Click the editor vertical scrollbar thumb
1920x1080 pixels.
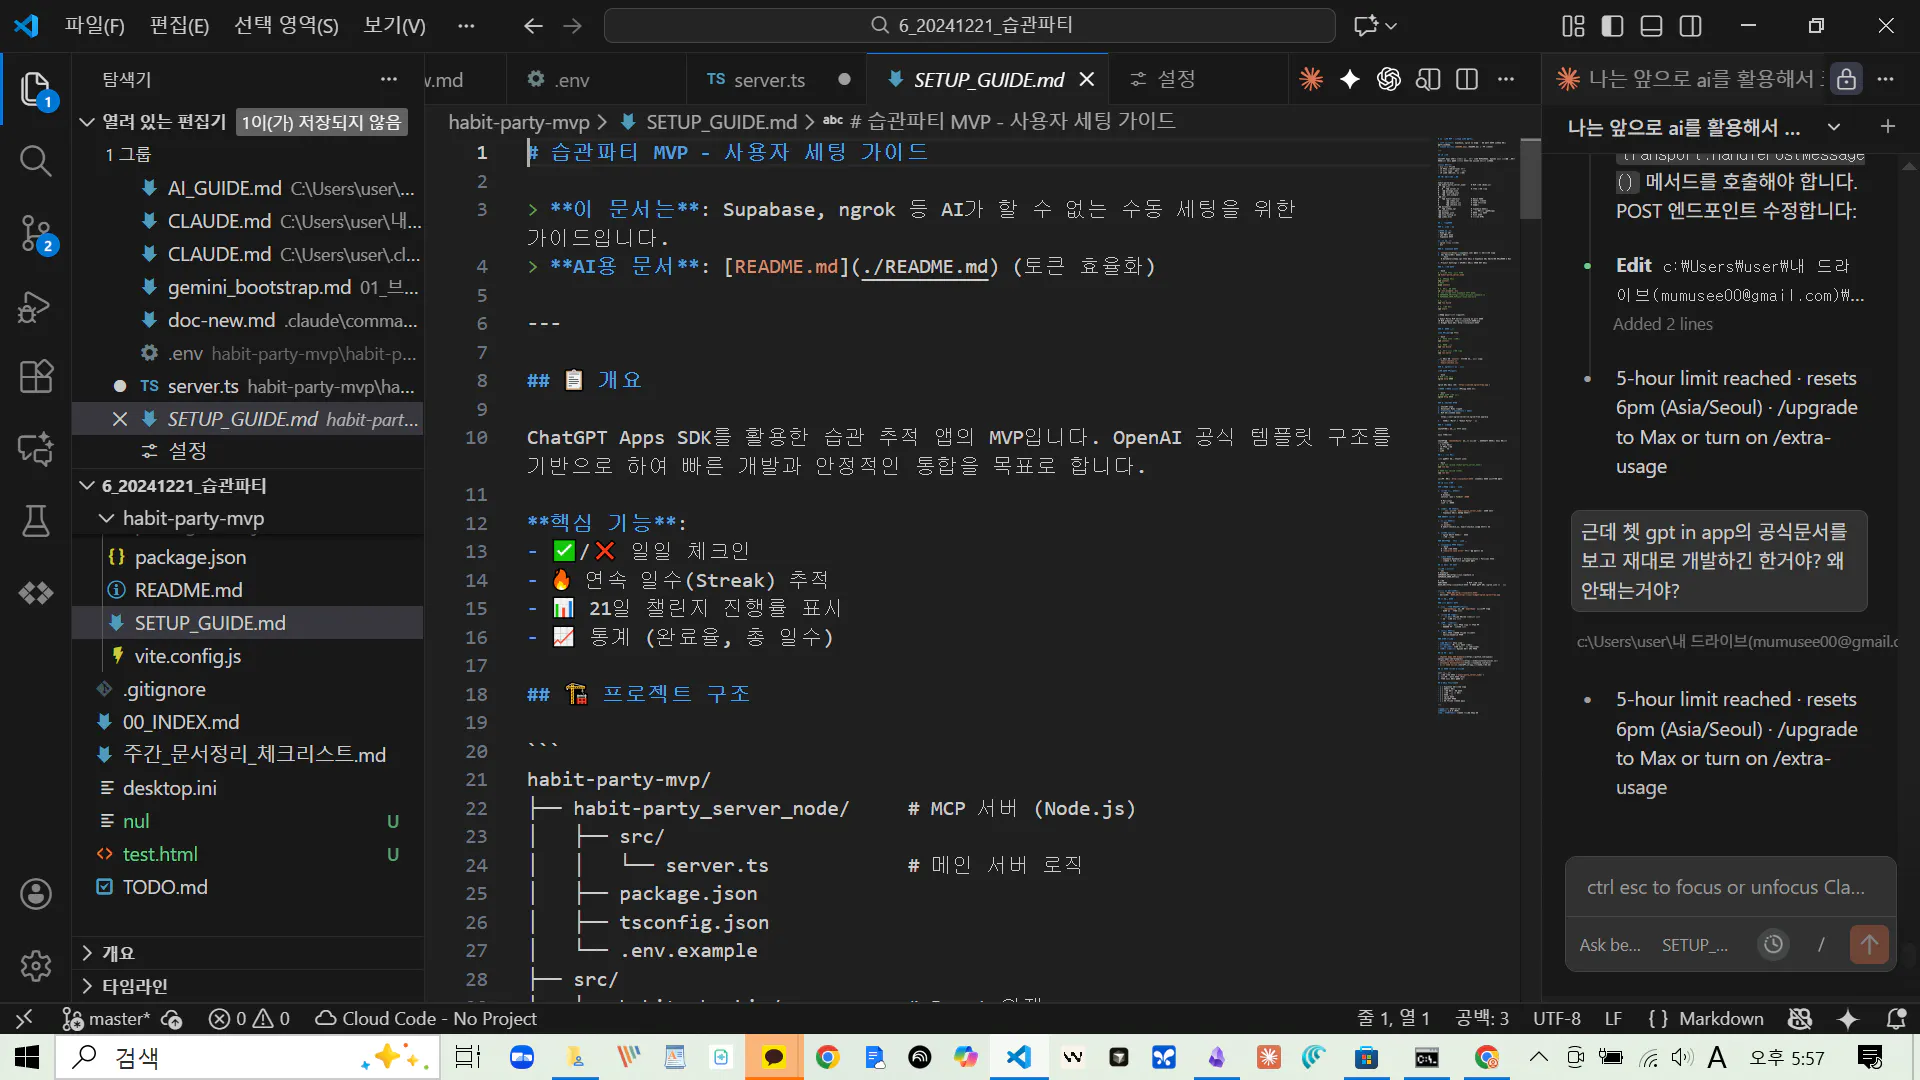click(x=1530, y=178)
